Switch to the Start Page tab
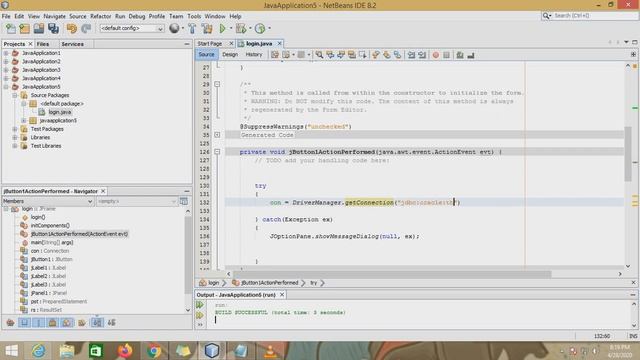The image size is (640, 360). pyautogui.click(x=210, y=43)
